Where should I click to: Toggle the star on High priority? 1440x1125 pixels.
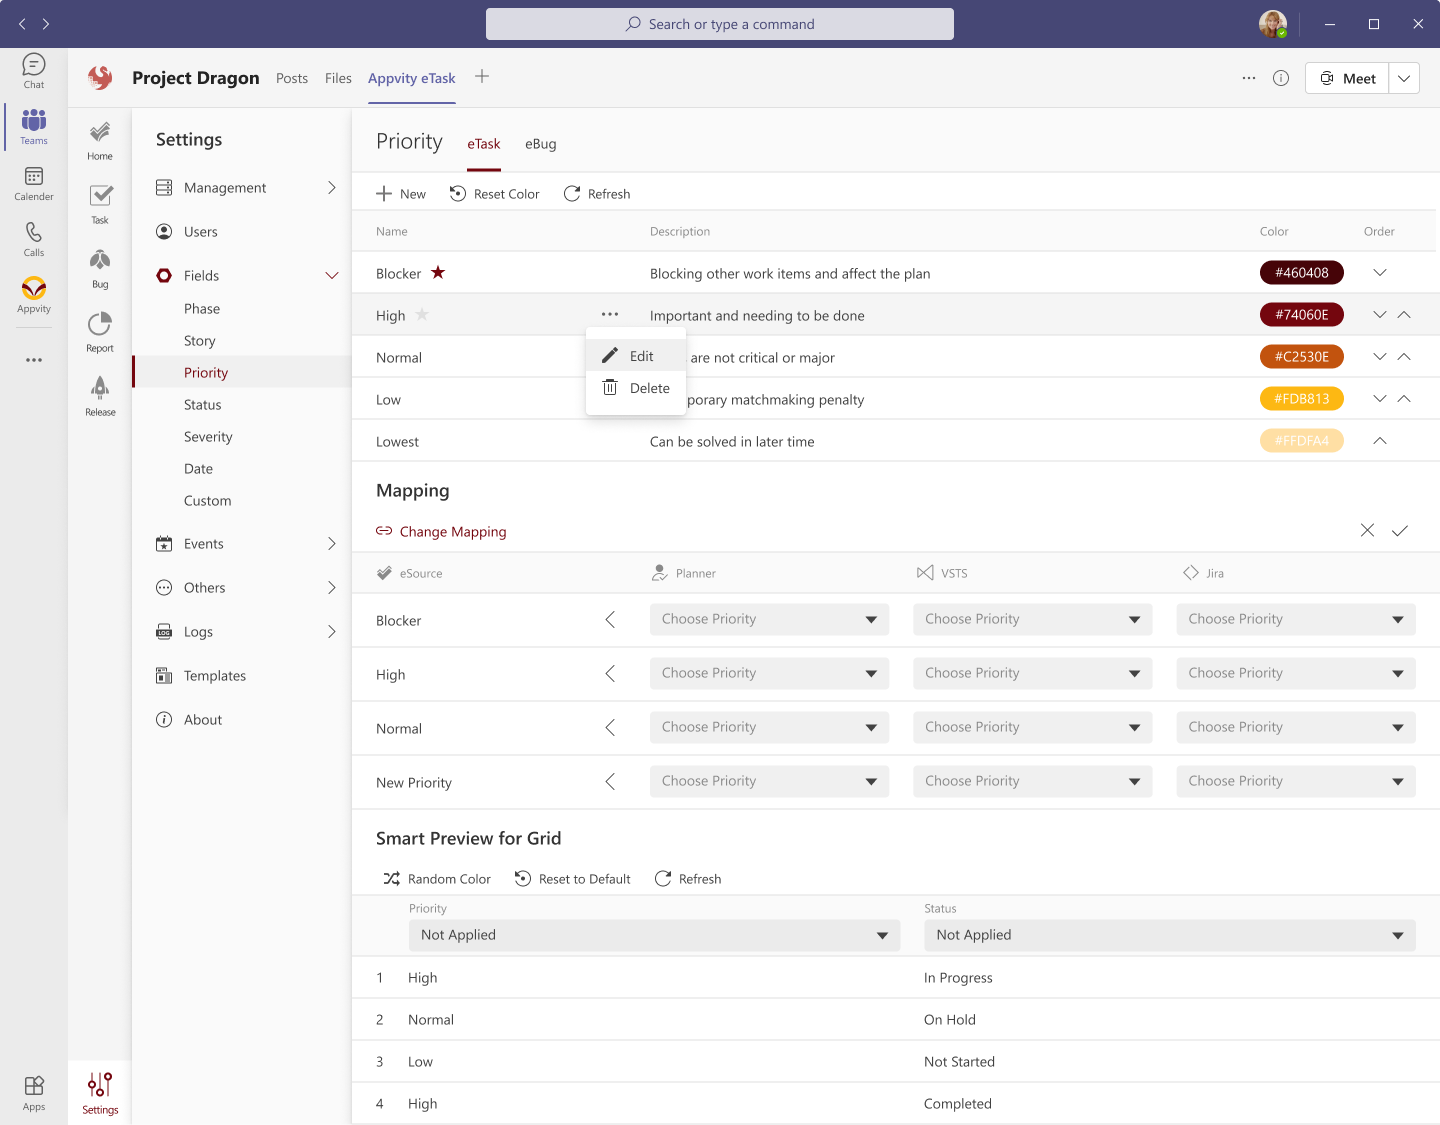(422, 315)
